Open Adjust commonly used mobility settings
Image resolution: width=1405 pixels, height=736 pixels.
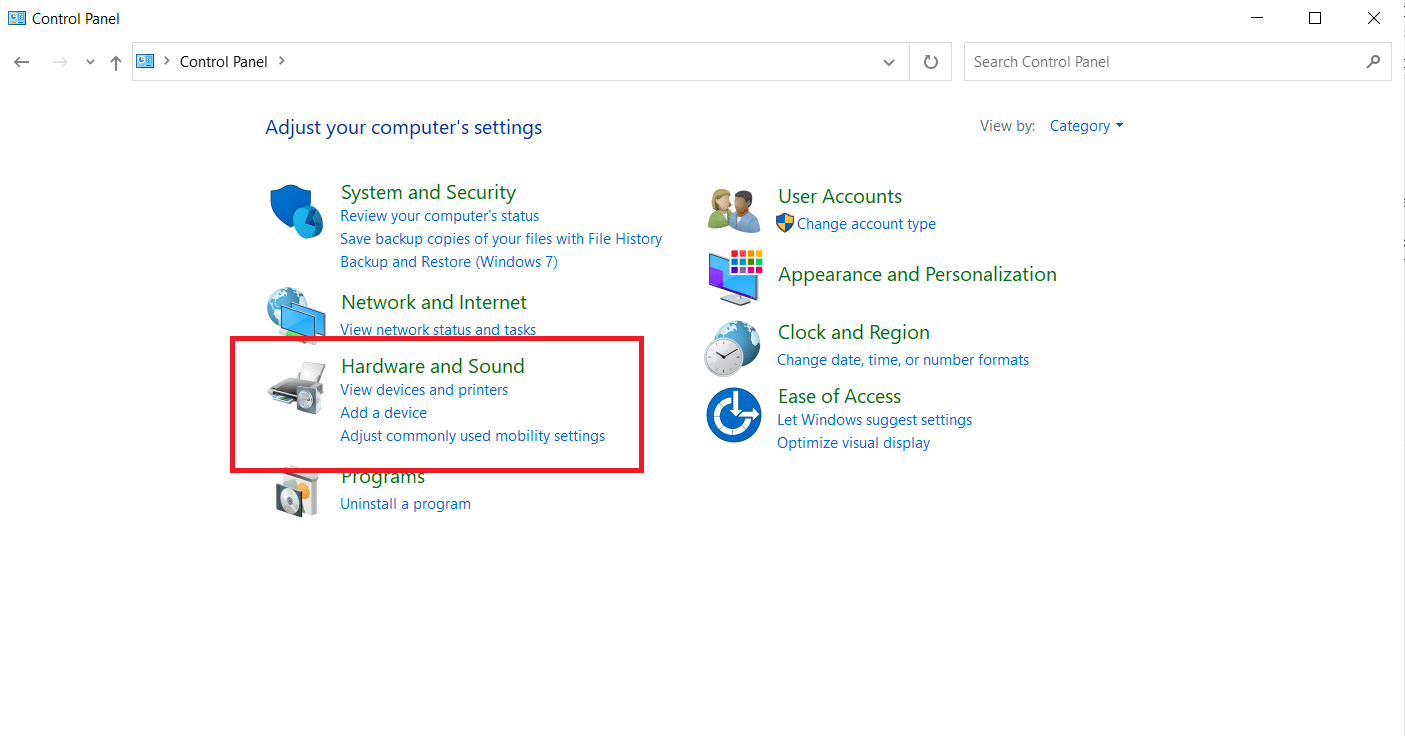[x=472, y=436]
